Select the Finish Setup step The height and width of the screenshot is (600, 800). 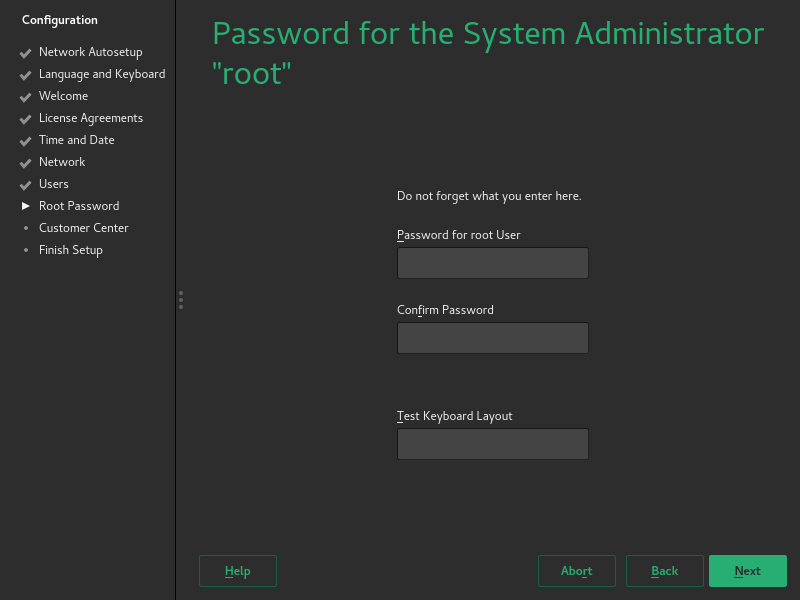70,250
